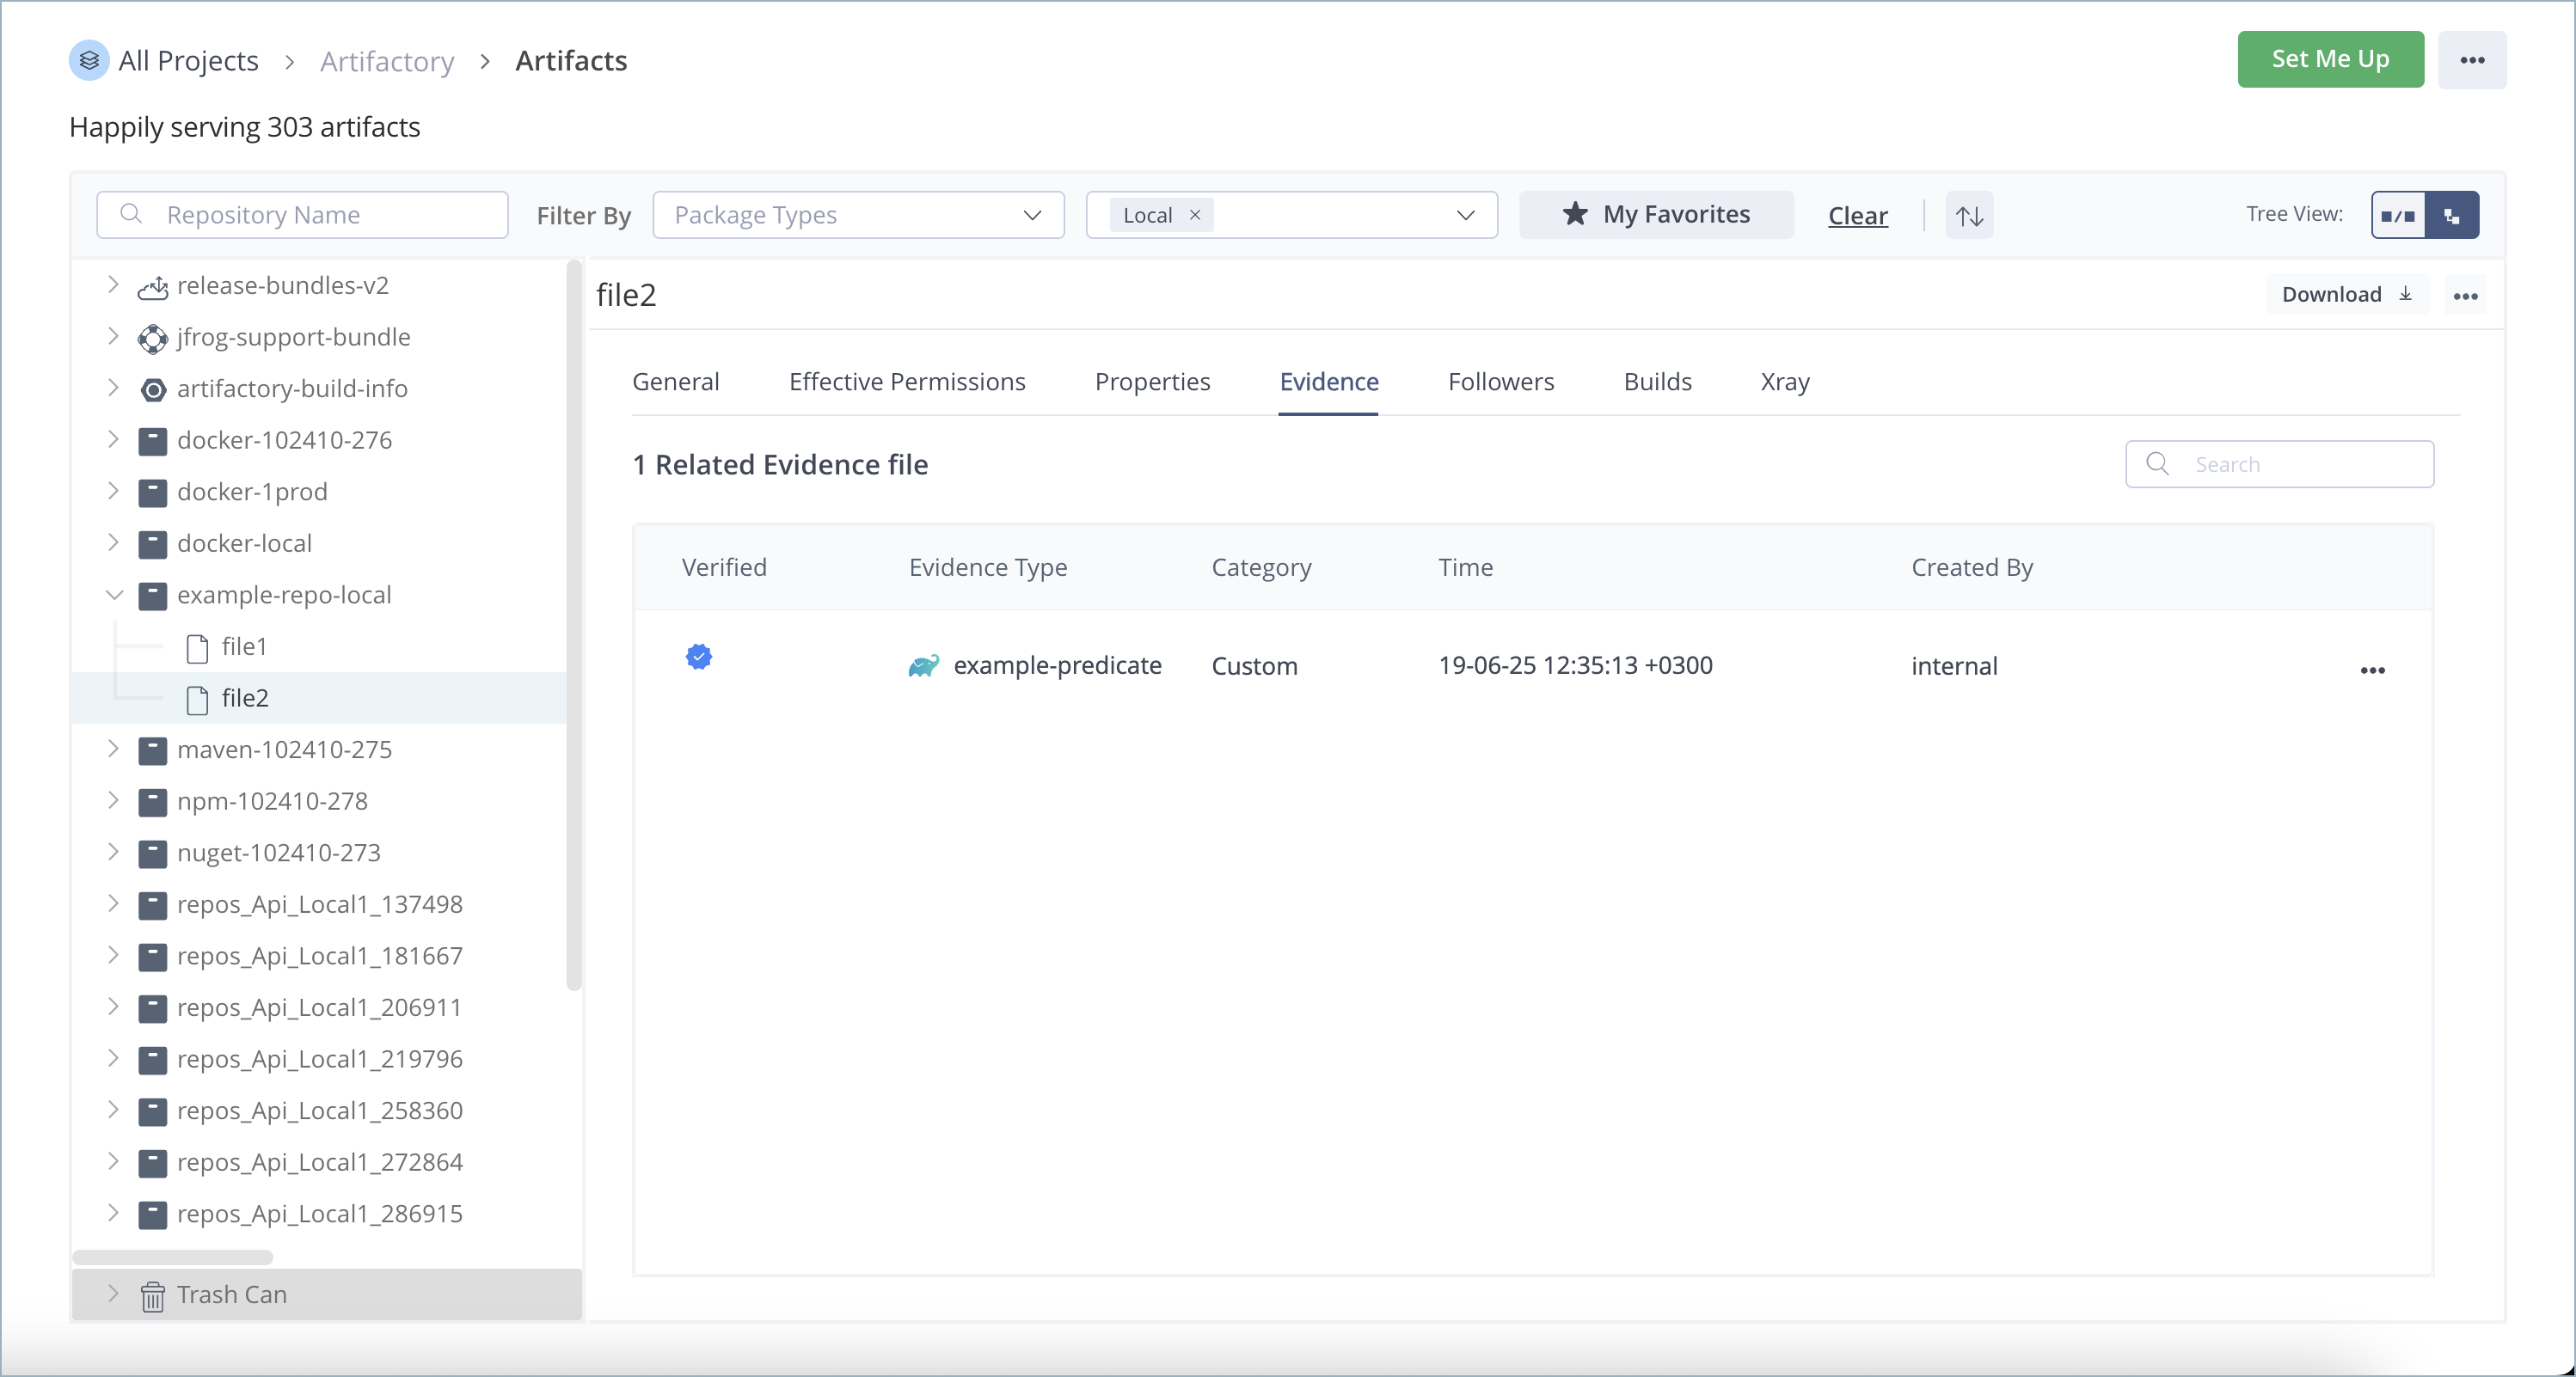
Task: Switch to the Properties tab
Action: (x=1152, y=382)
